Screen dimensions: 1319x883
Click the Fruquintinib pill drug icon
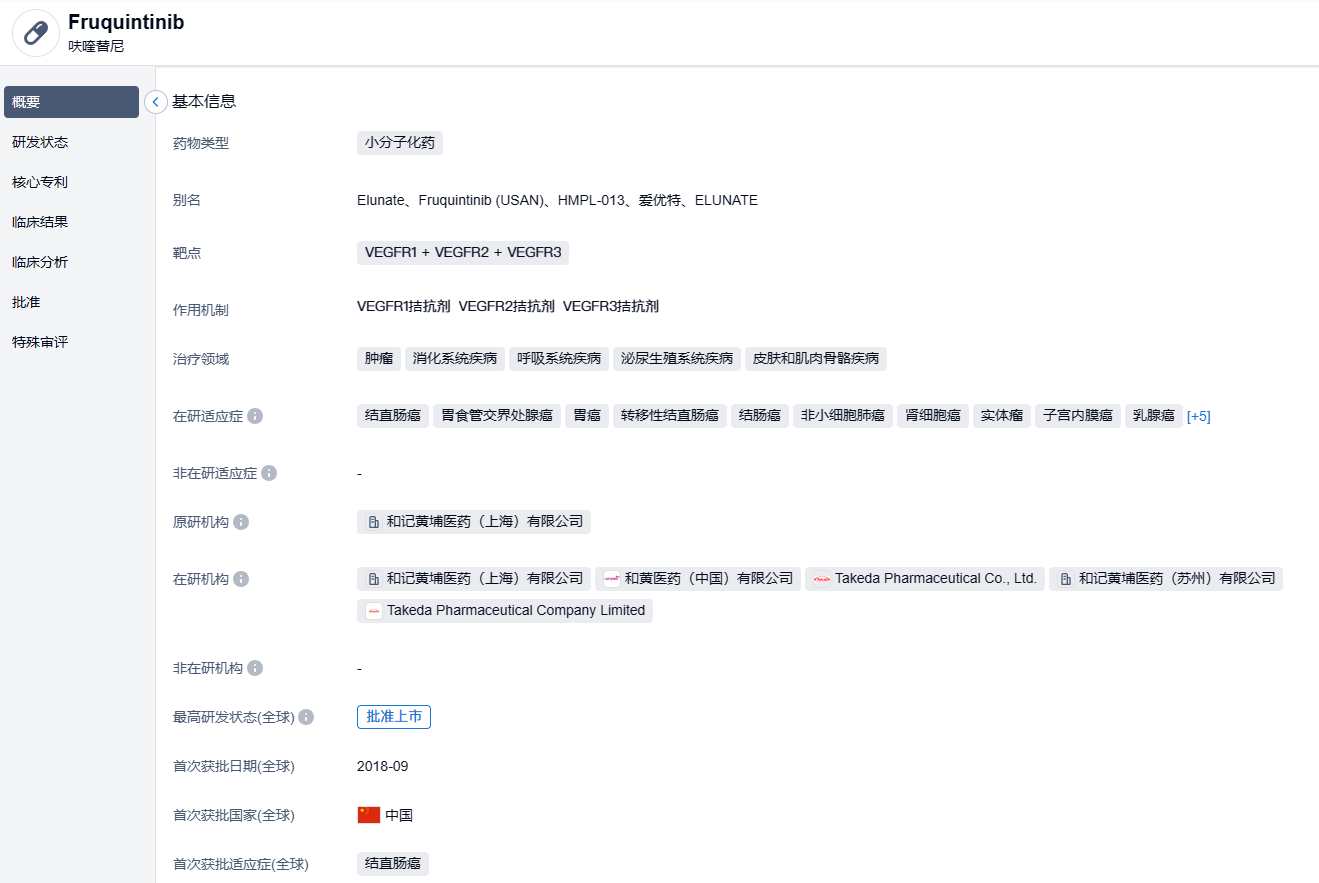pos(36,33)
